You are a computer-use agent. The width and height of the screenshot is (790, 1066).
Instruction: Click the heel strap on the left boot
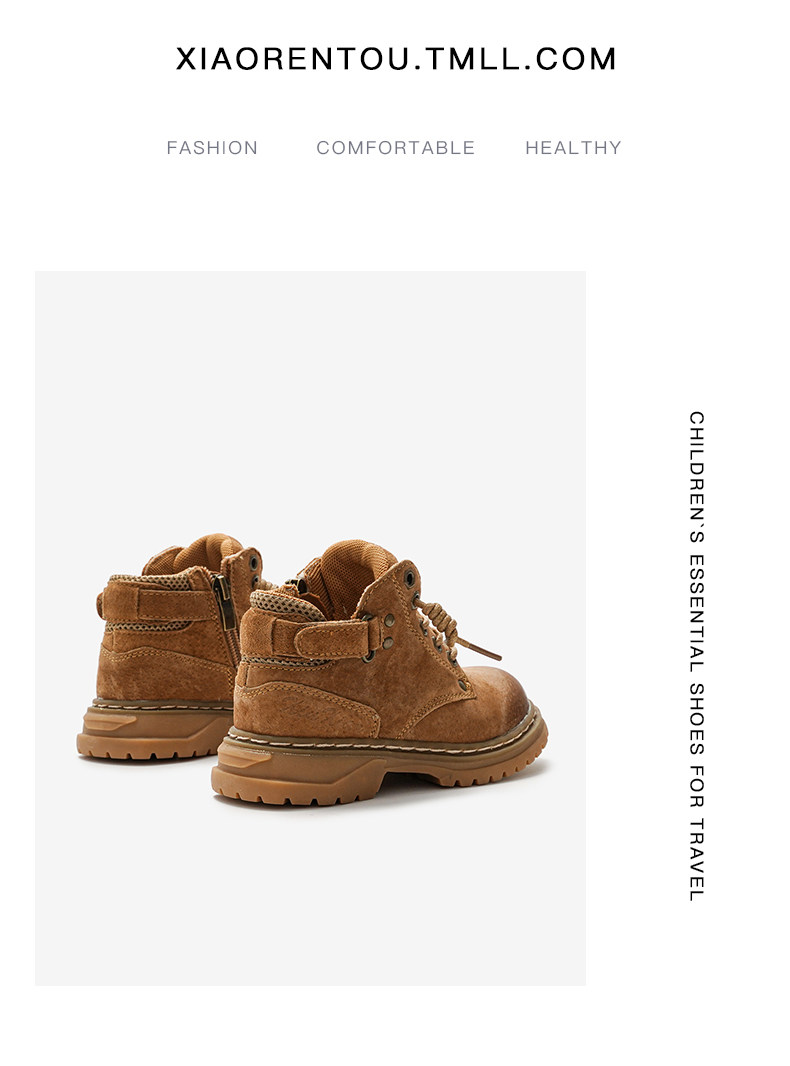coord(158,603)
